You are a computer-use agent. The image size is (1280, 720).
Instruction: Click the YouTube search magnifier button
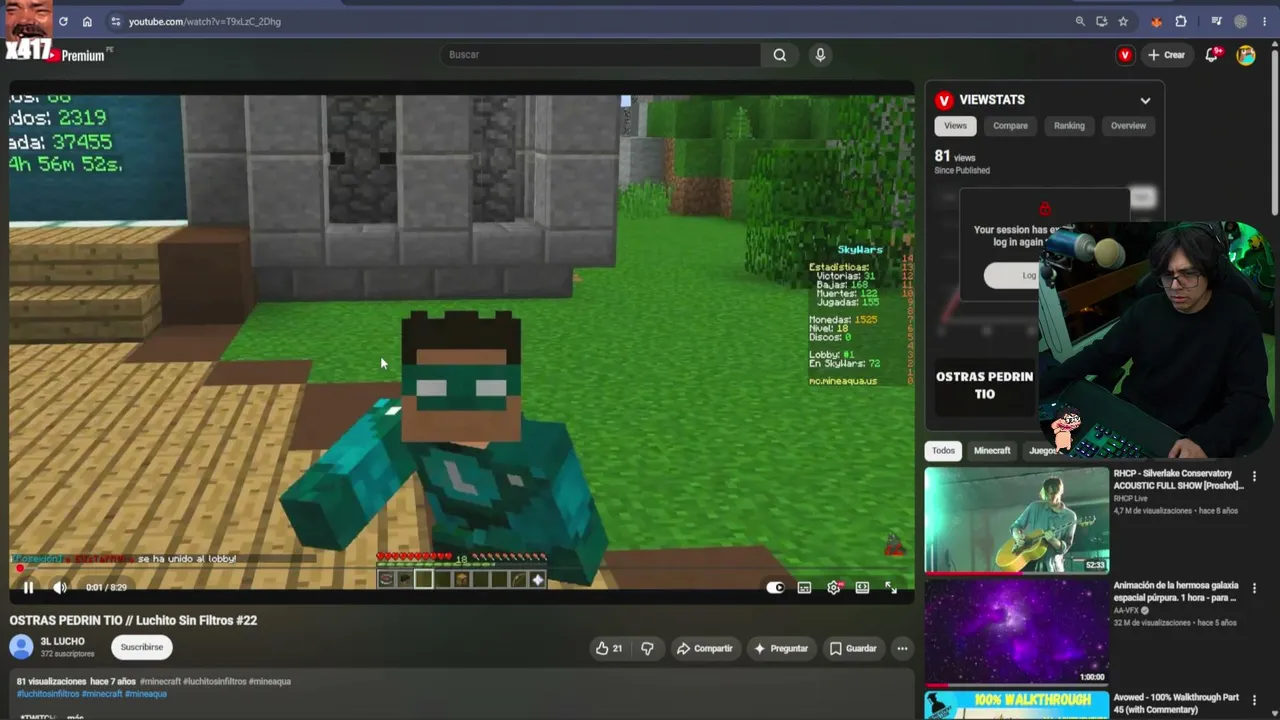(779, 55)
